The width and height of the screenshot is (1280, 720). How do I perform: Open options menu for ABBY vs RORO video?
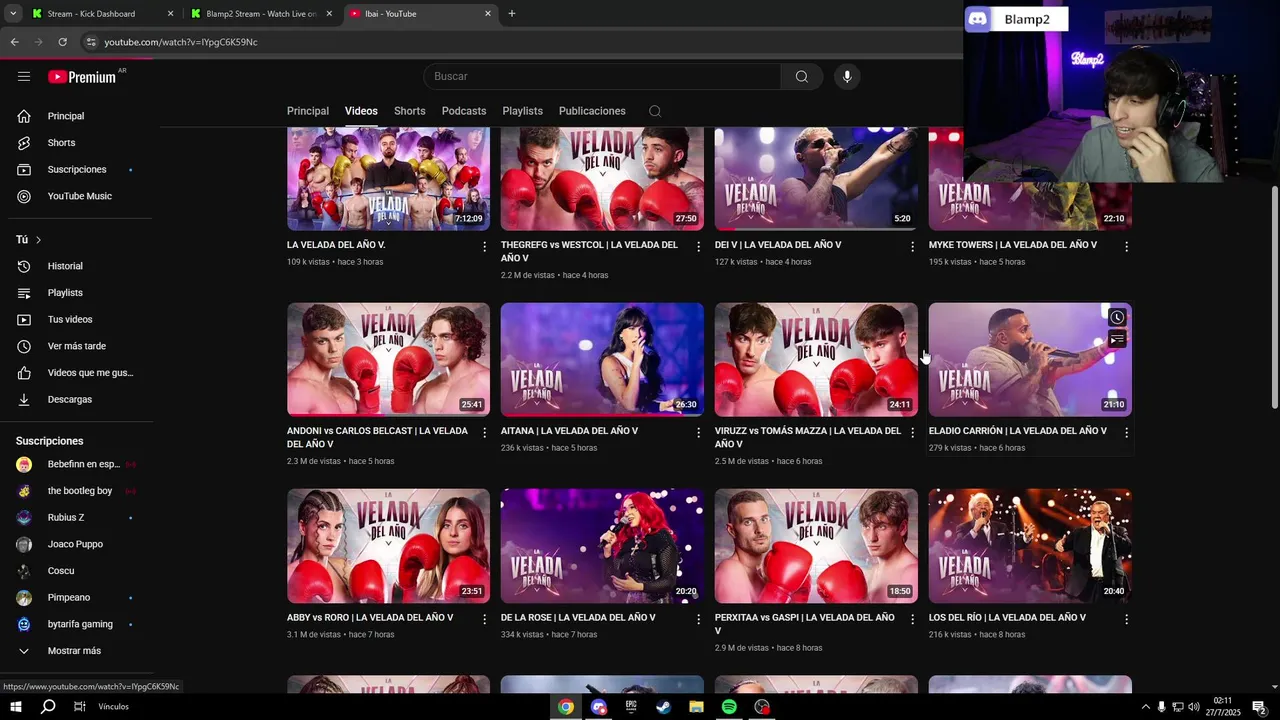pos(485,619)
